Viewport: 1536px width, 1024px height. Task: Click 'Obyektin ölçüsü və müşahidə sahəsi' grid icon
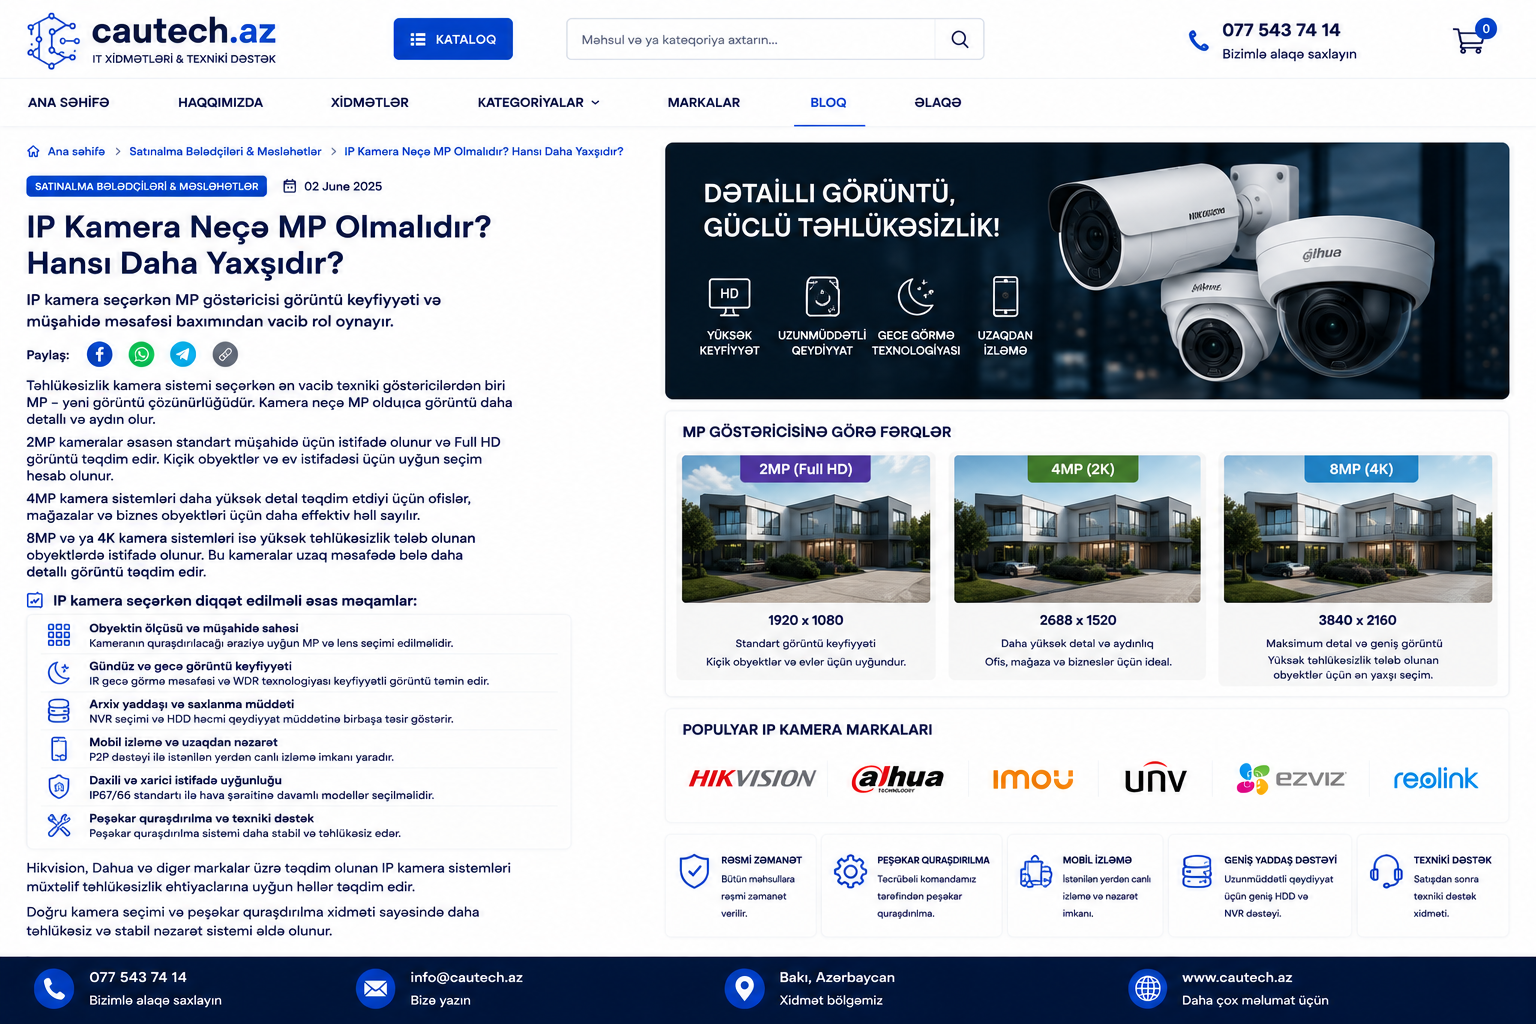click(59, 635)
